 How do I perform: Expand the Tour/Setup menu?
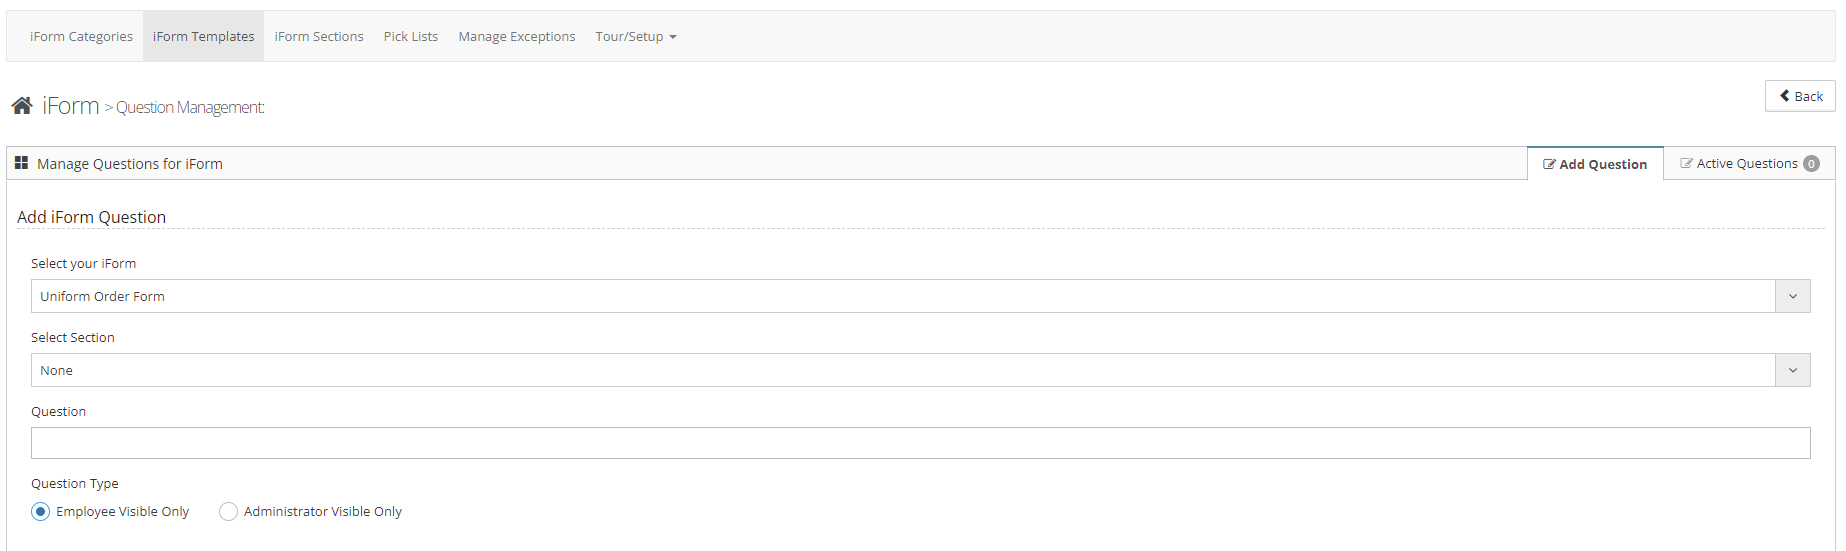pyautogui.click(x=636, y=37)
